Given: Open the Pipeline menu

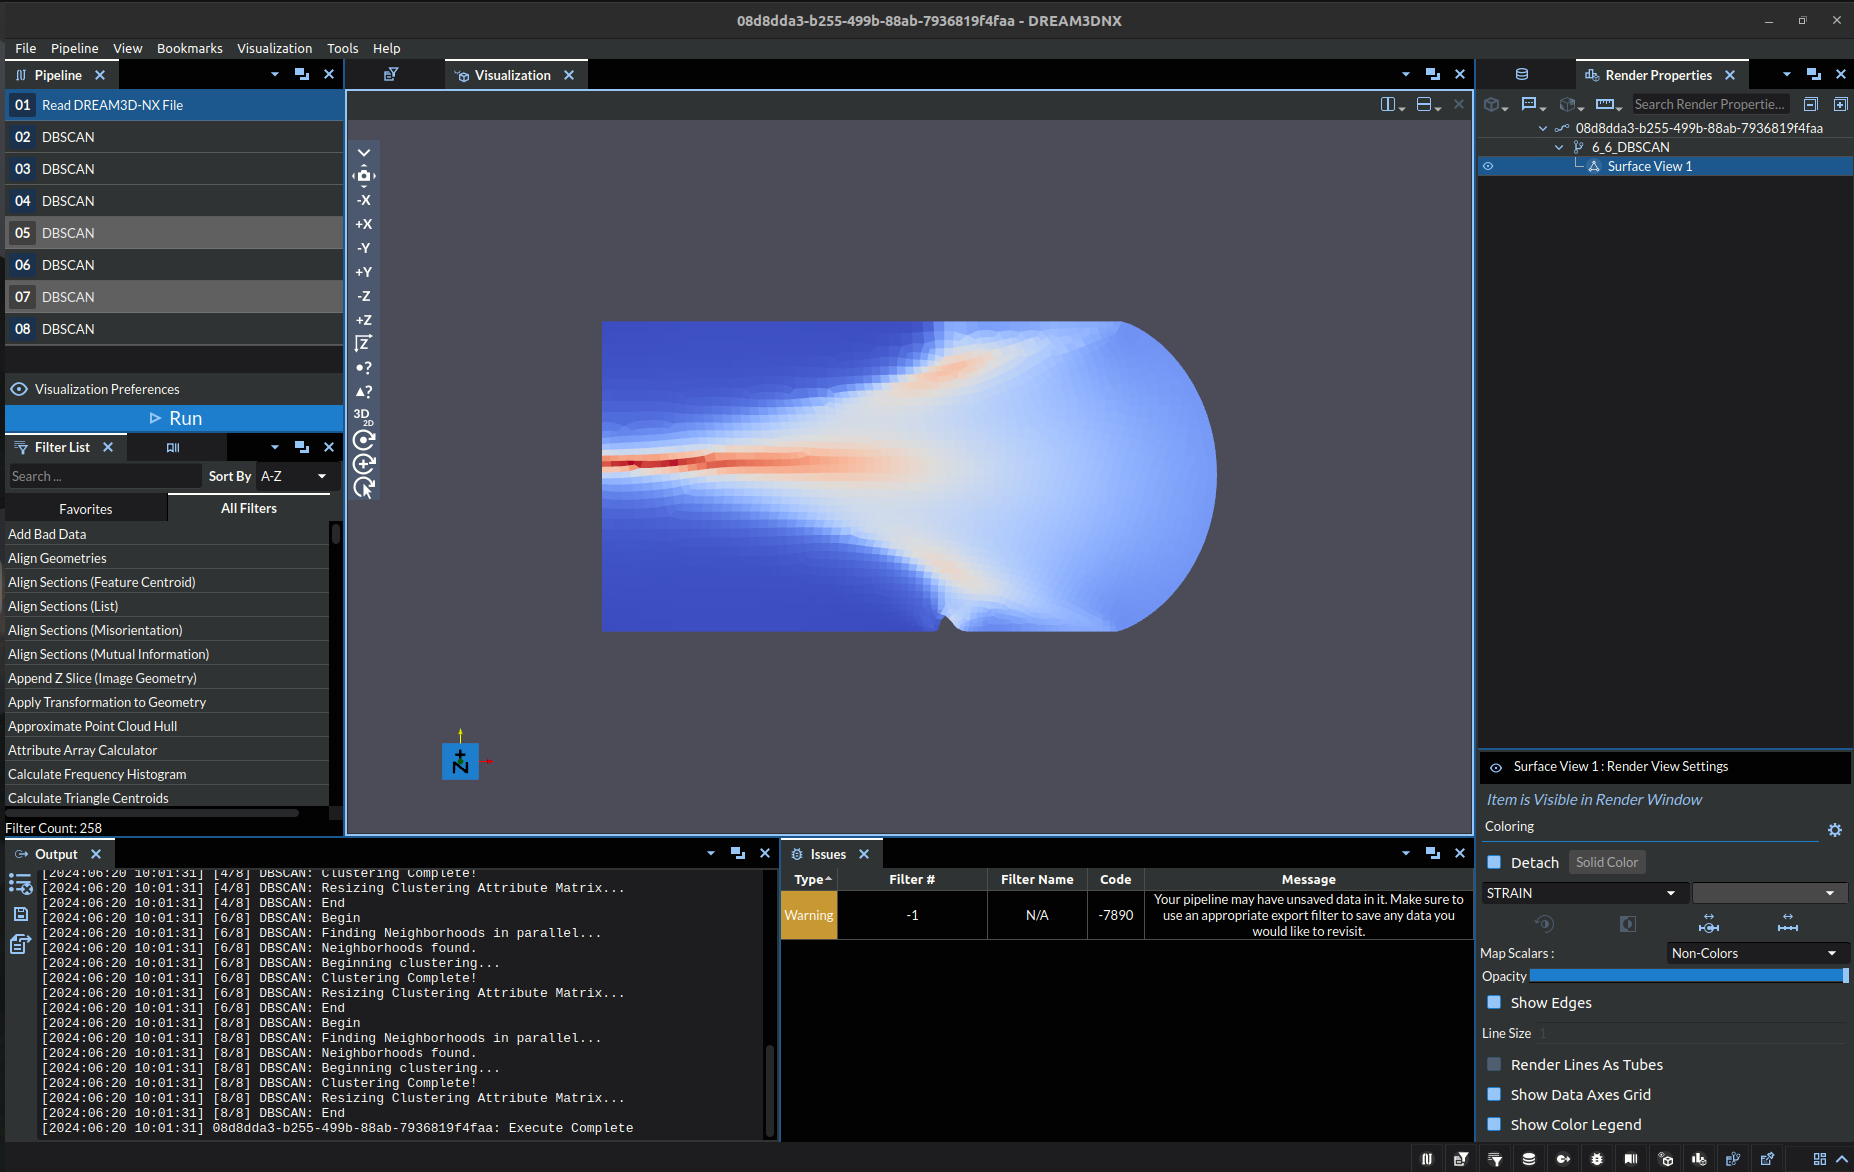Looking at the screenshot, I should click(75, 48).
